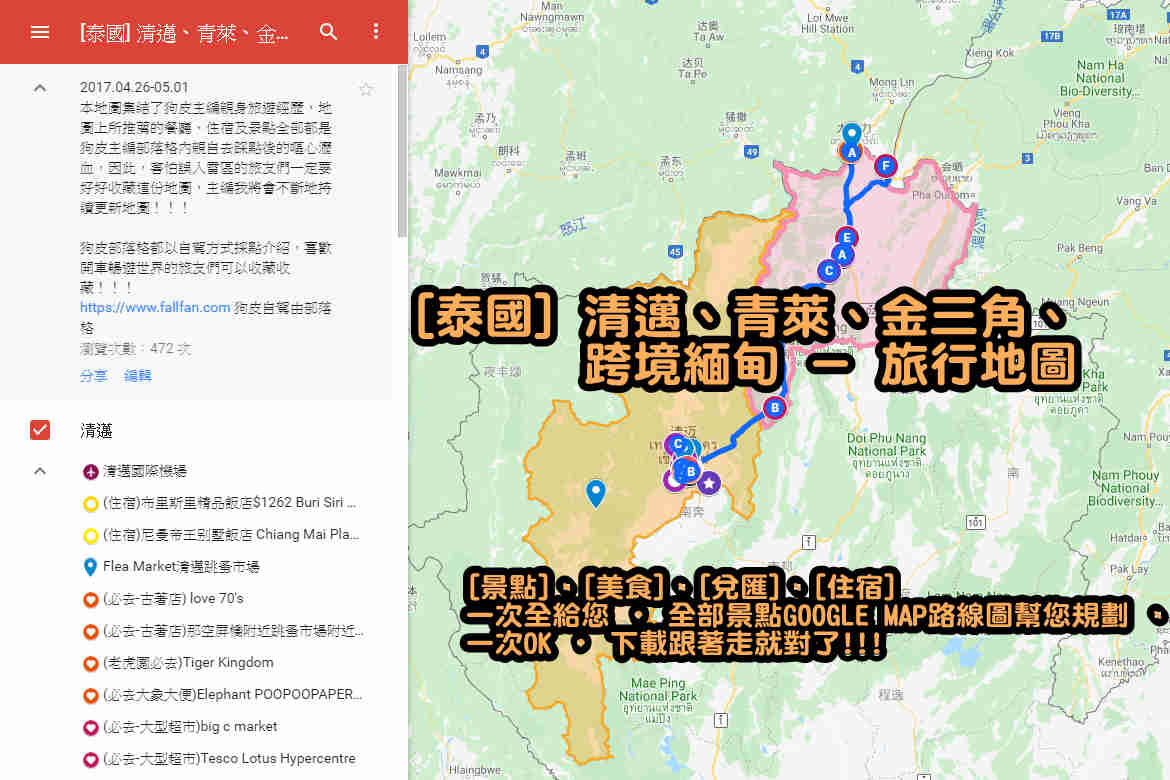Collapse the map description section
Image resolution: width=1170 pixels, height=780 pixels.
pyautogui.click(x=40, y=88)
